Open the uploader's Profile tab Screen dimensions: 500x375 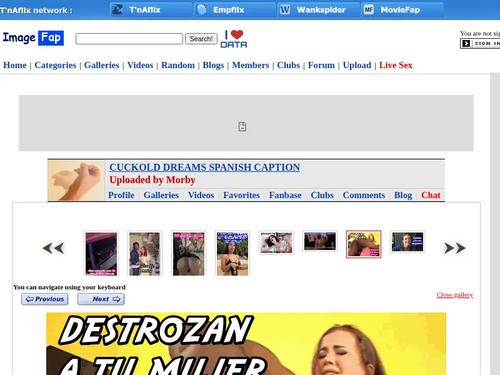click(121, 195)
